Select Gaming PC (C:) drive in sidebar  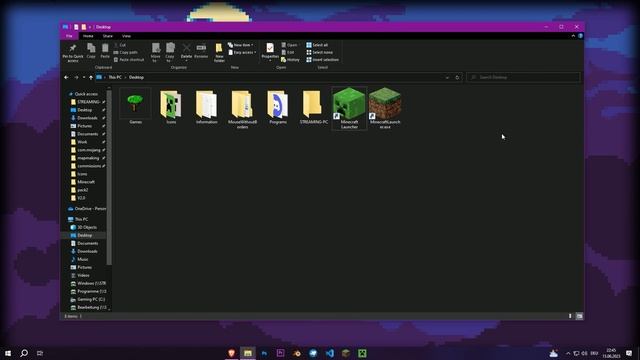pyautogui.click(x=88, y=299)
